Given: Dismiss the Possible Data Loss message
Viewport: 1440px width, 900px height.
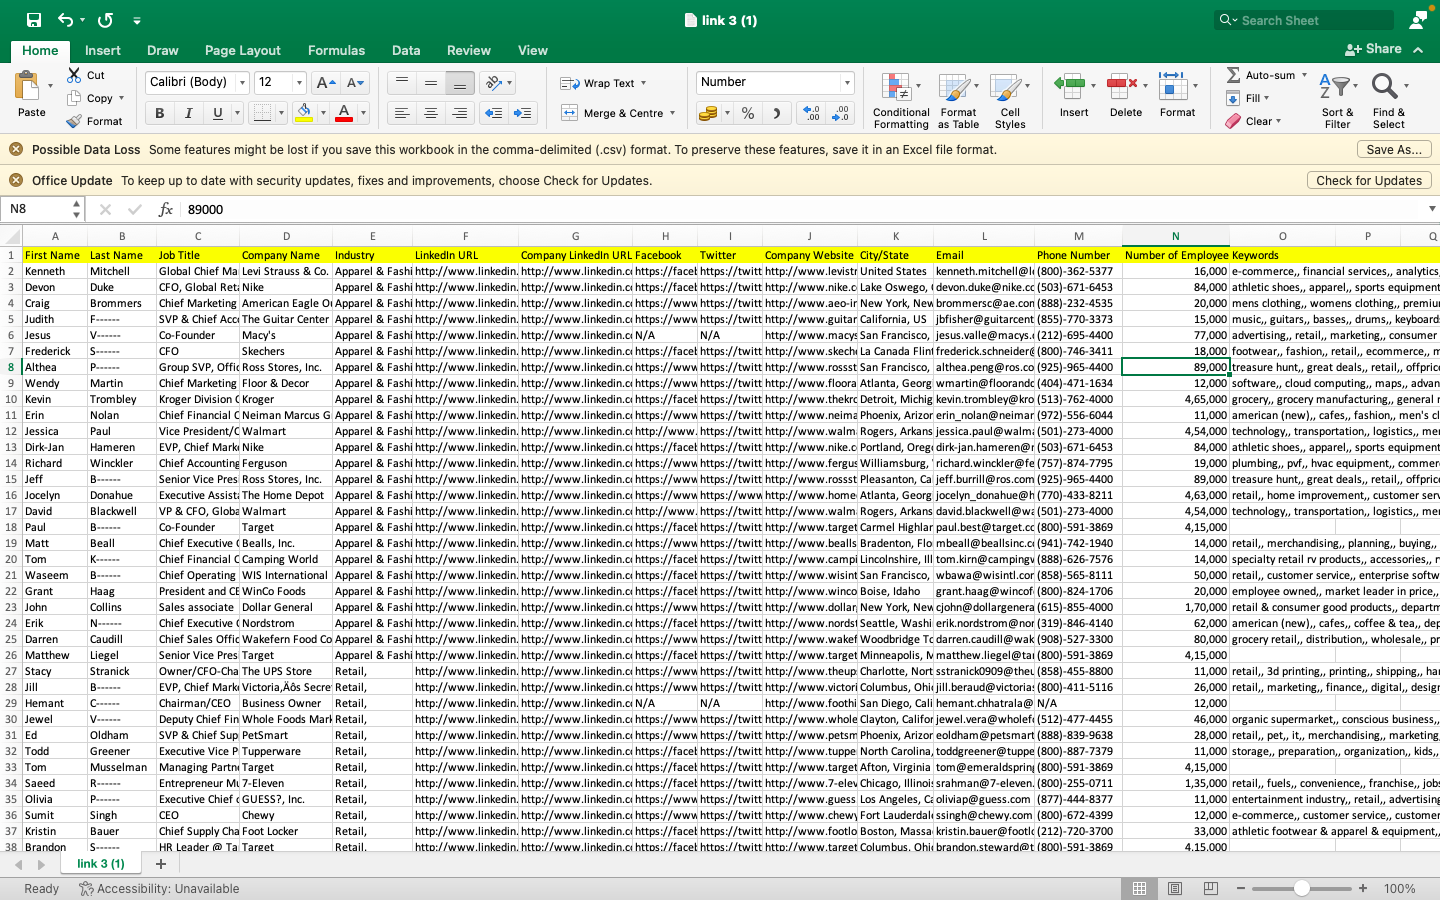Looking at the screenshot, I should [16, 149].
